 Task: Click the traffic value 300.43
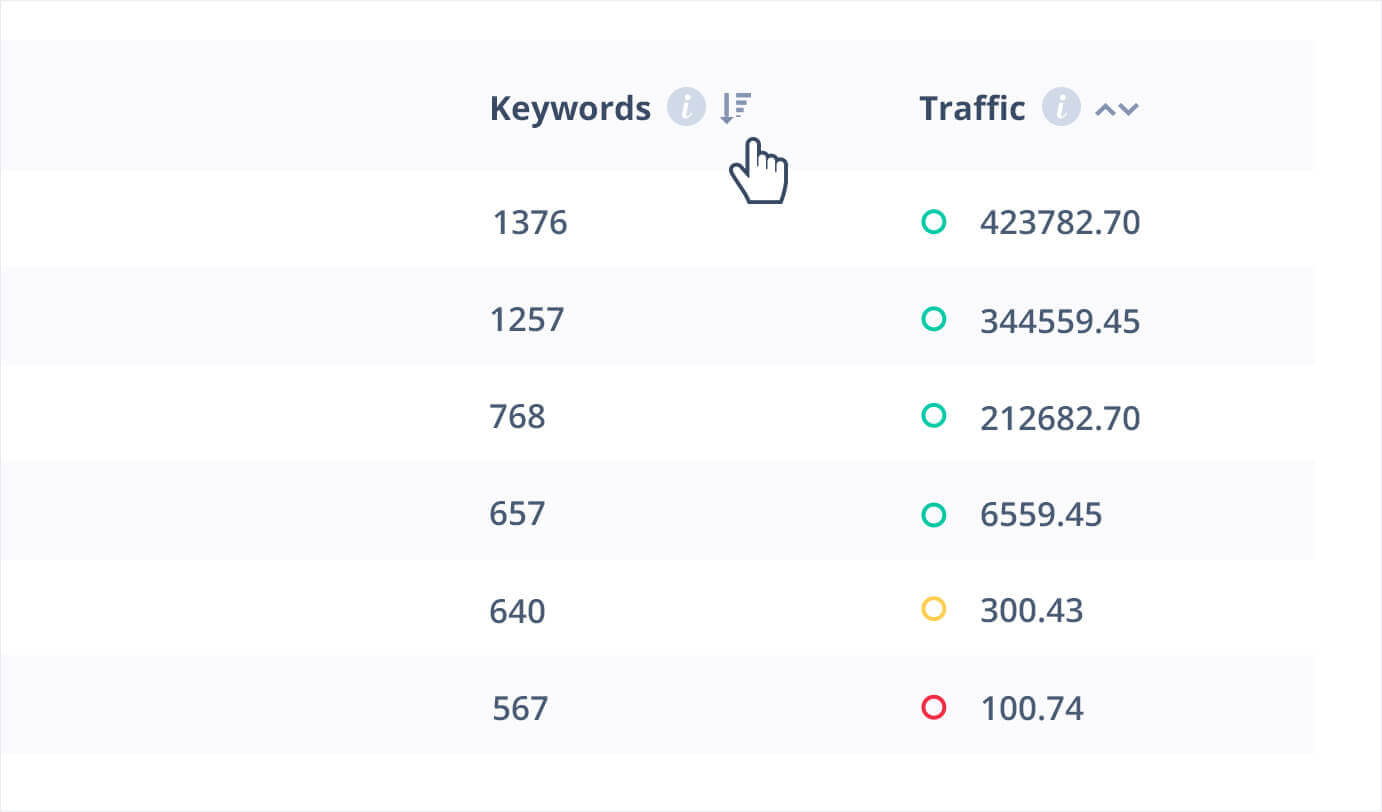pos(1032,610)
